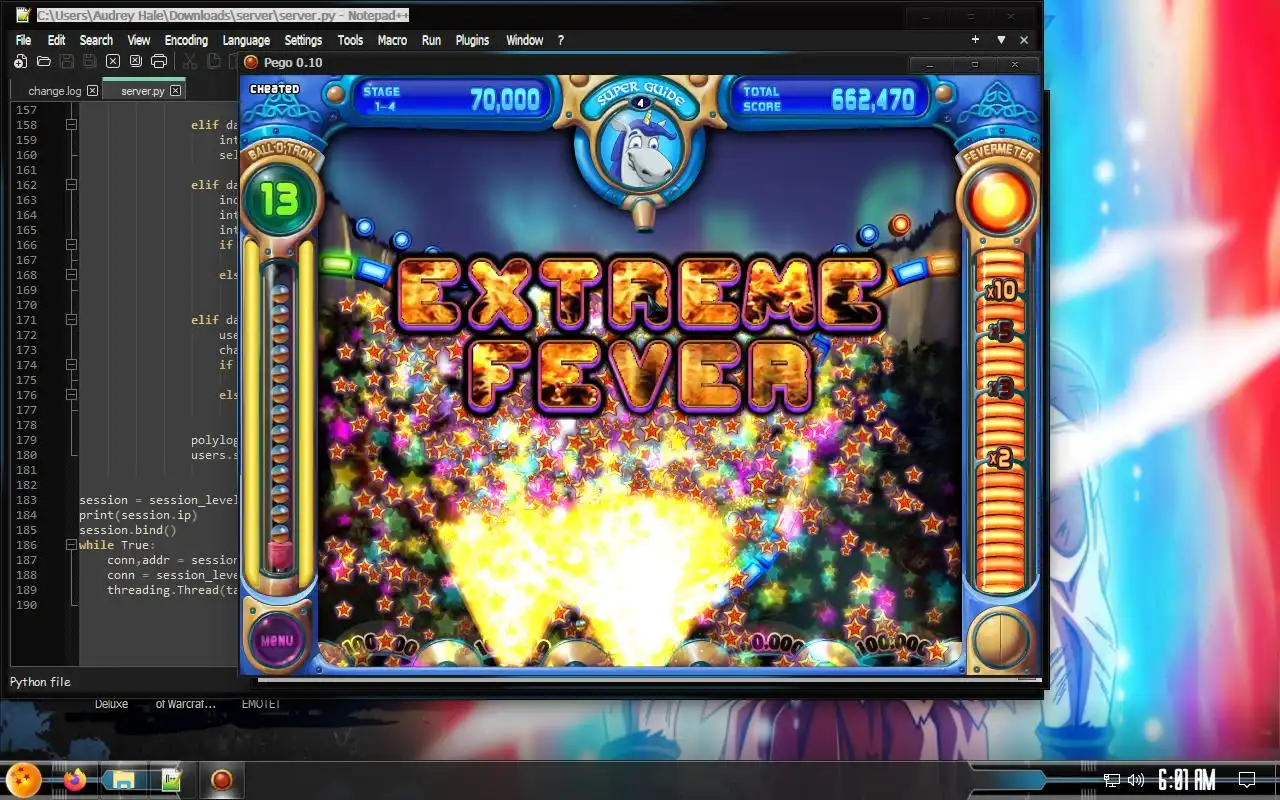Open the question mark help menu
This screenshot has height=800, width=1280.
(x=561, y=40)
